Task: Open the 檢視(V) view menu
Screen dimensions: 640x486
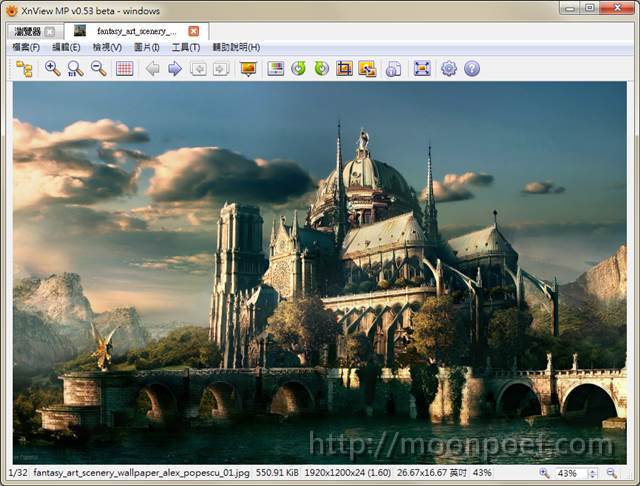Action: (107, 47)
